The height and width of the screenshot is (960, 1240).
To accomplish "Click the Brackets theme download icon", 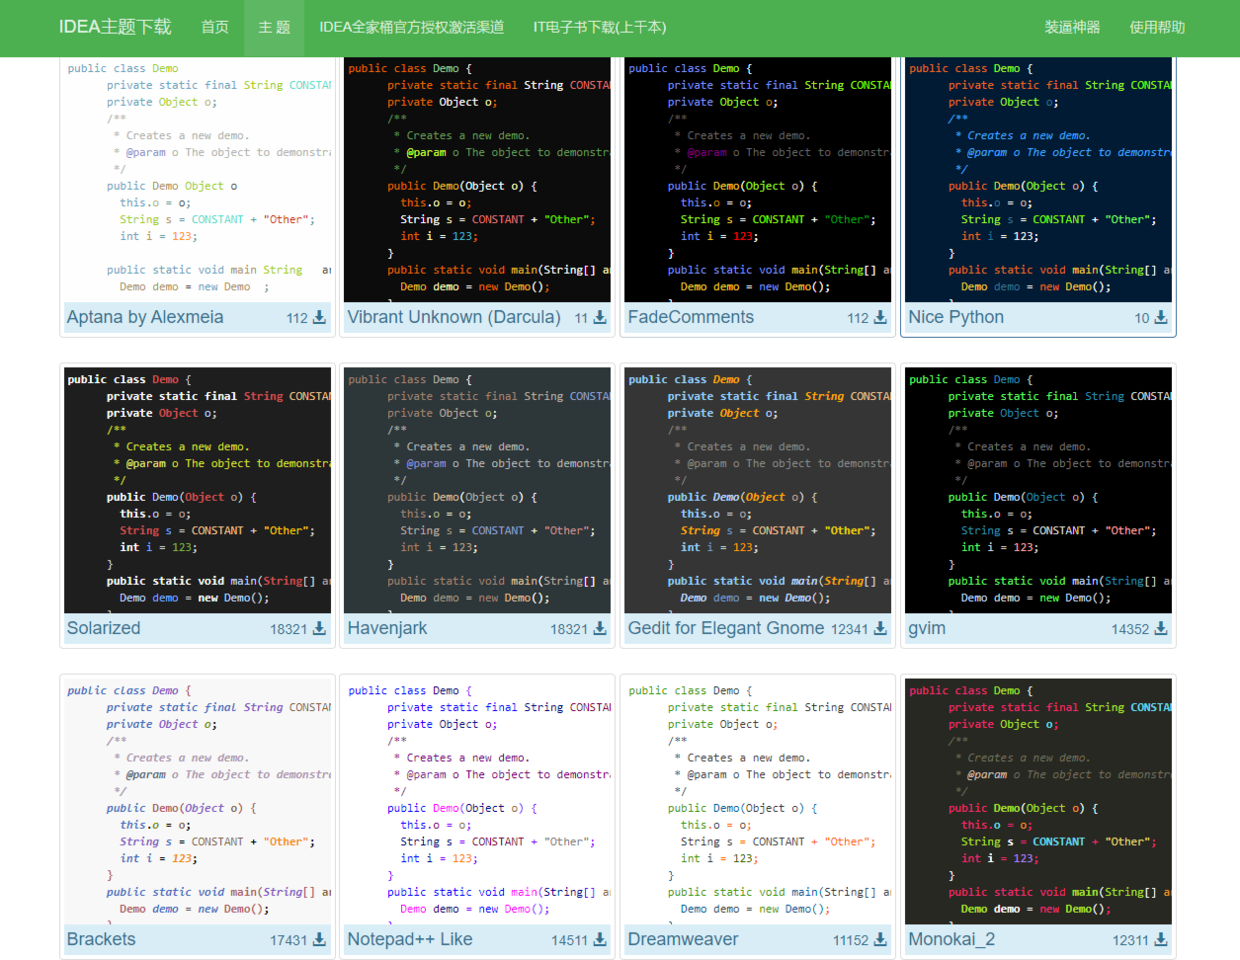I will coord(319,940).
